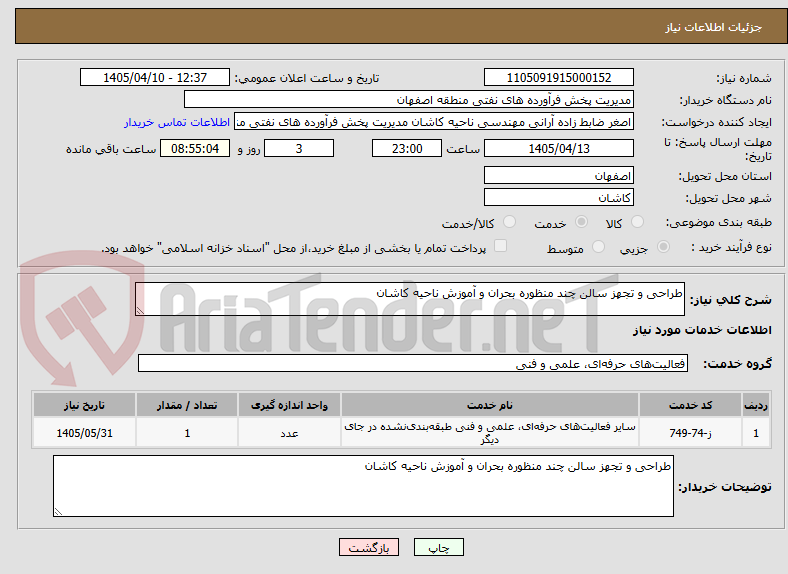
Task: Select the خدمت radio button
Action: click(581, 222)
